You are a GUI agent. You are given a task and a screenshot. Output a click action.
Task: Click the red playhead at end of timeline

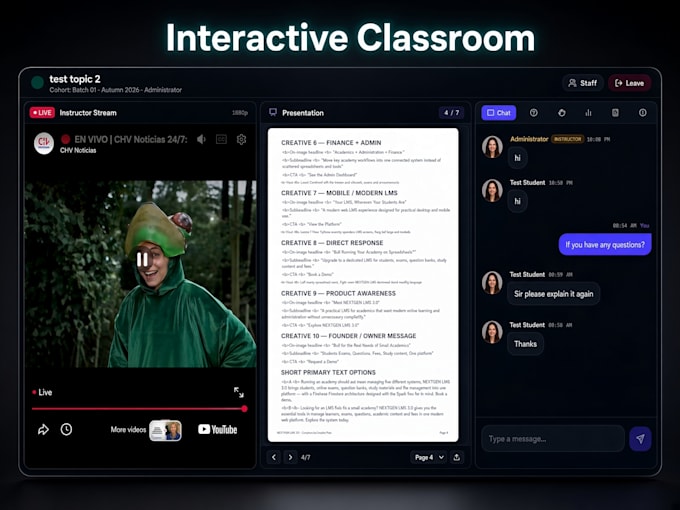[245, 409]
